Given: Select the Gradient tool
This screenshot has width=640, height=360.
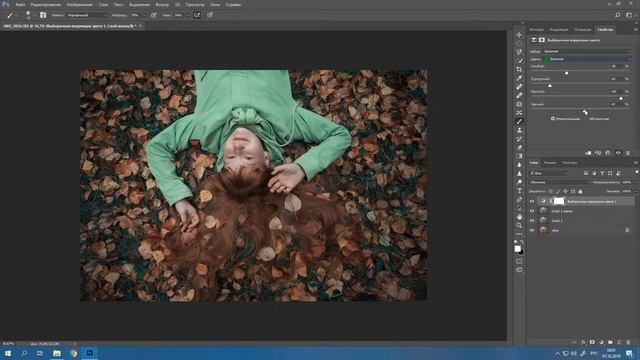Looking at the screenshot, I should click(519, 156).
